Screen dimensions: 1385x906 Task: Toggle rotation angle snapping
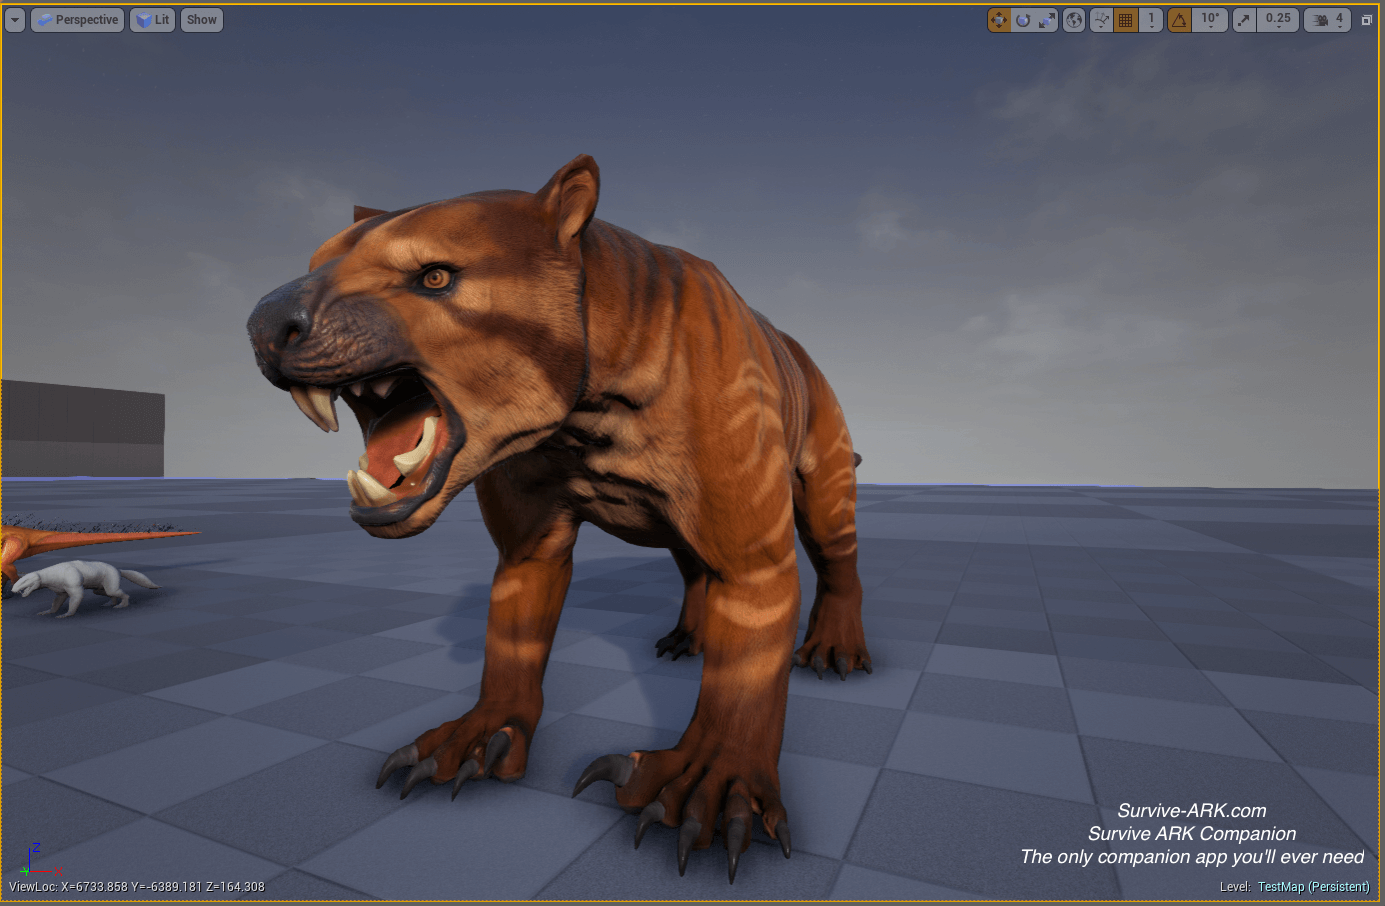(1180, 20)
